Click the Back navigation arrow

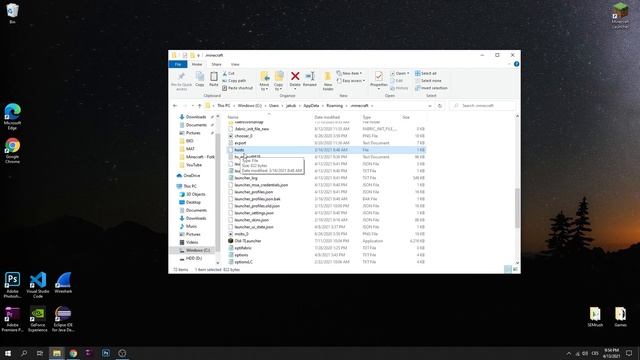175,106
